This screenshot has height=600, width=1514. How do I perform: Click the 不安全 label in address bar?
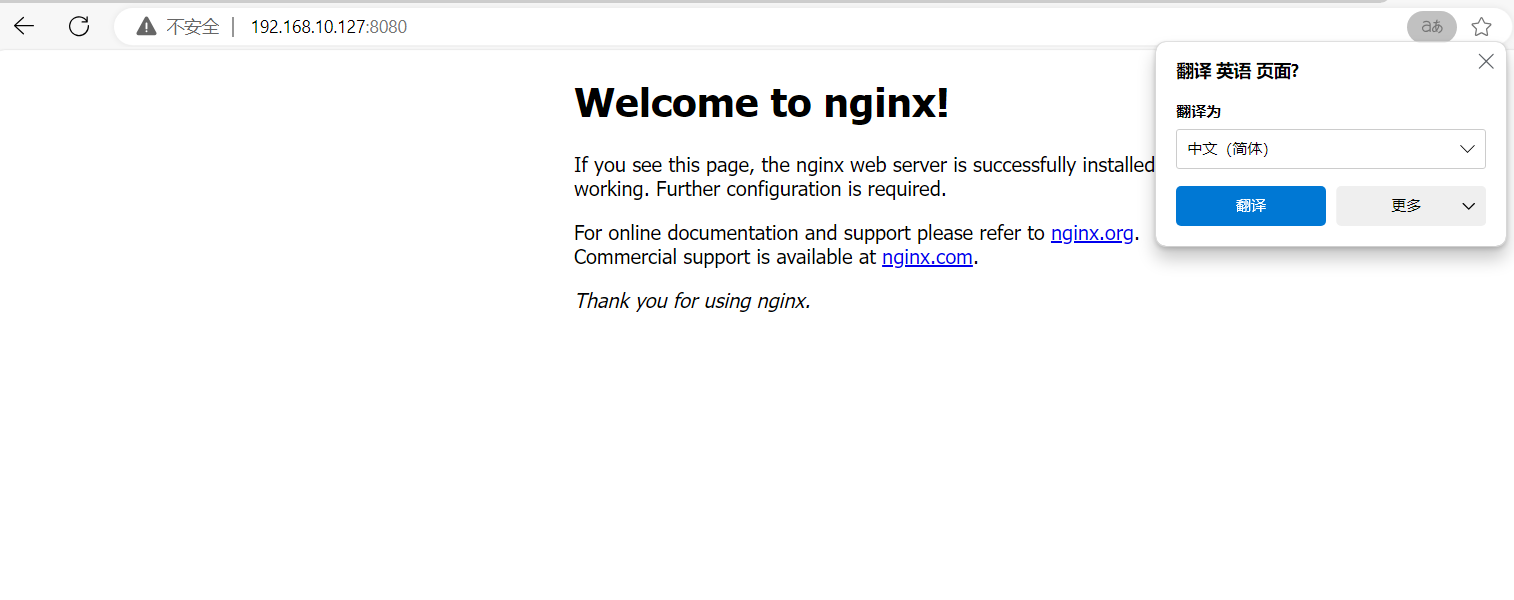click(x=192, y=27)
